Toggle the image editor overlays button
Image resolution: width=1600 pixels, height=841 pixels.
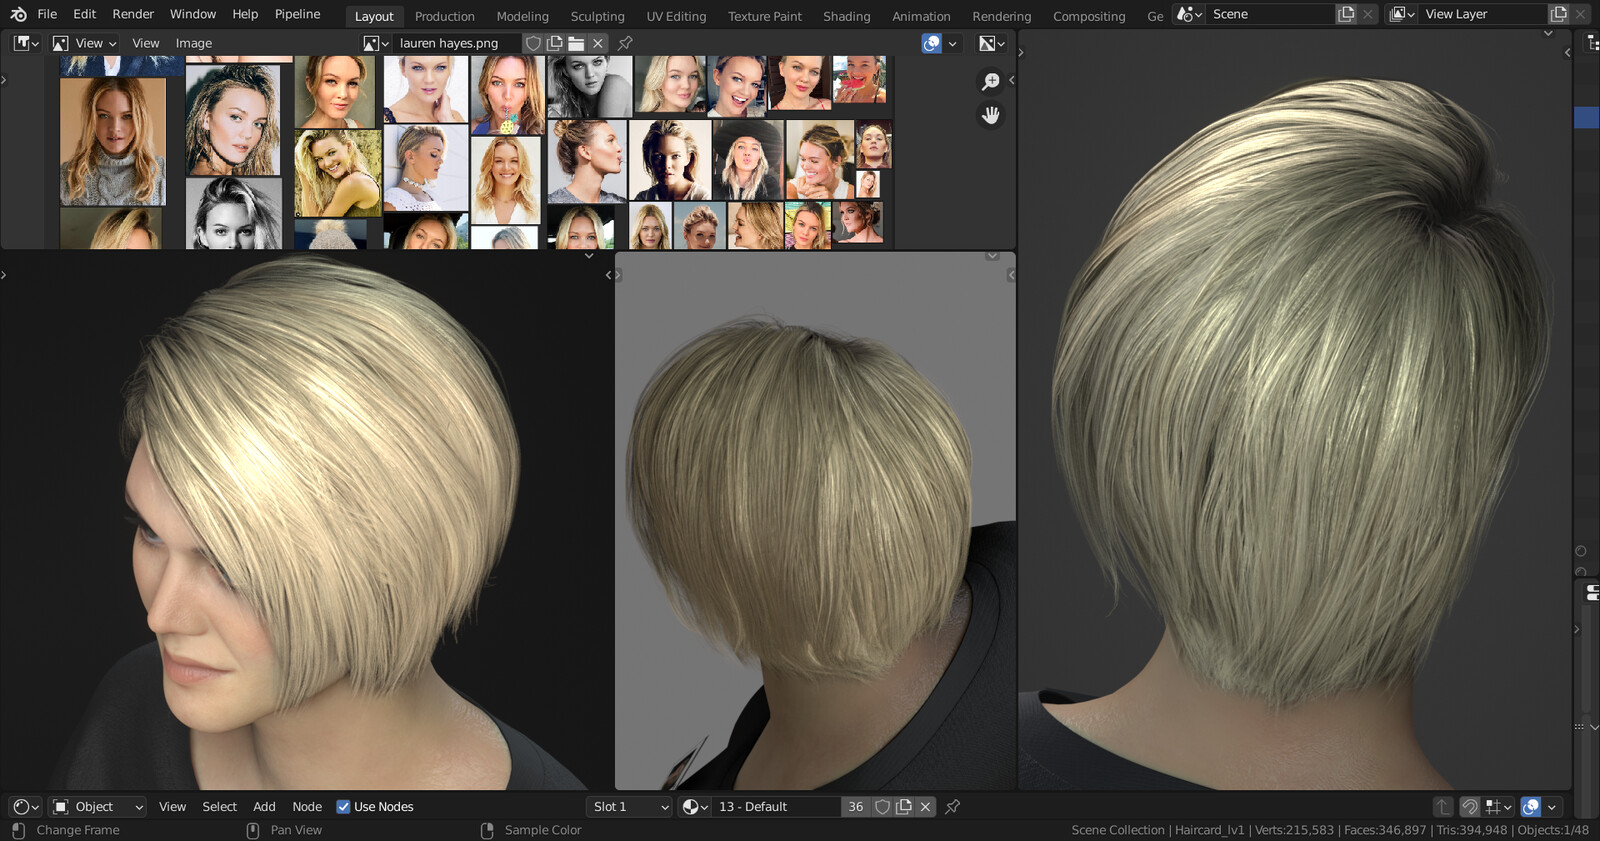931,43
